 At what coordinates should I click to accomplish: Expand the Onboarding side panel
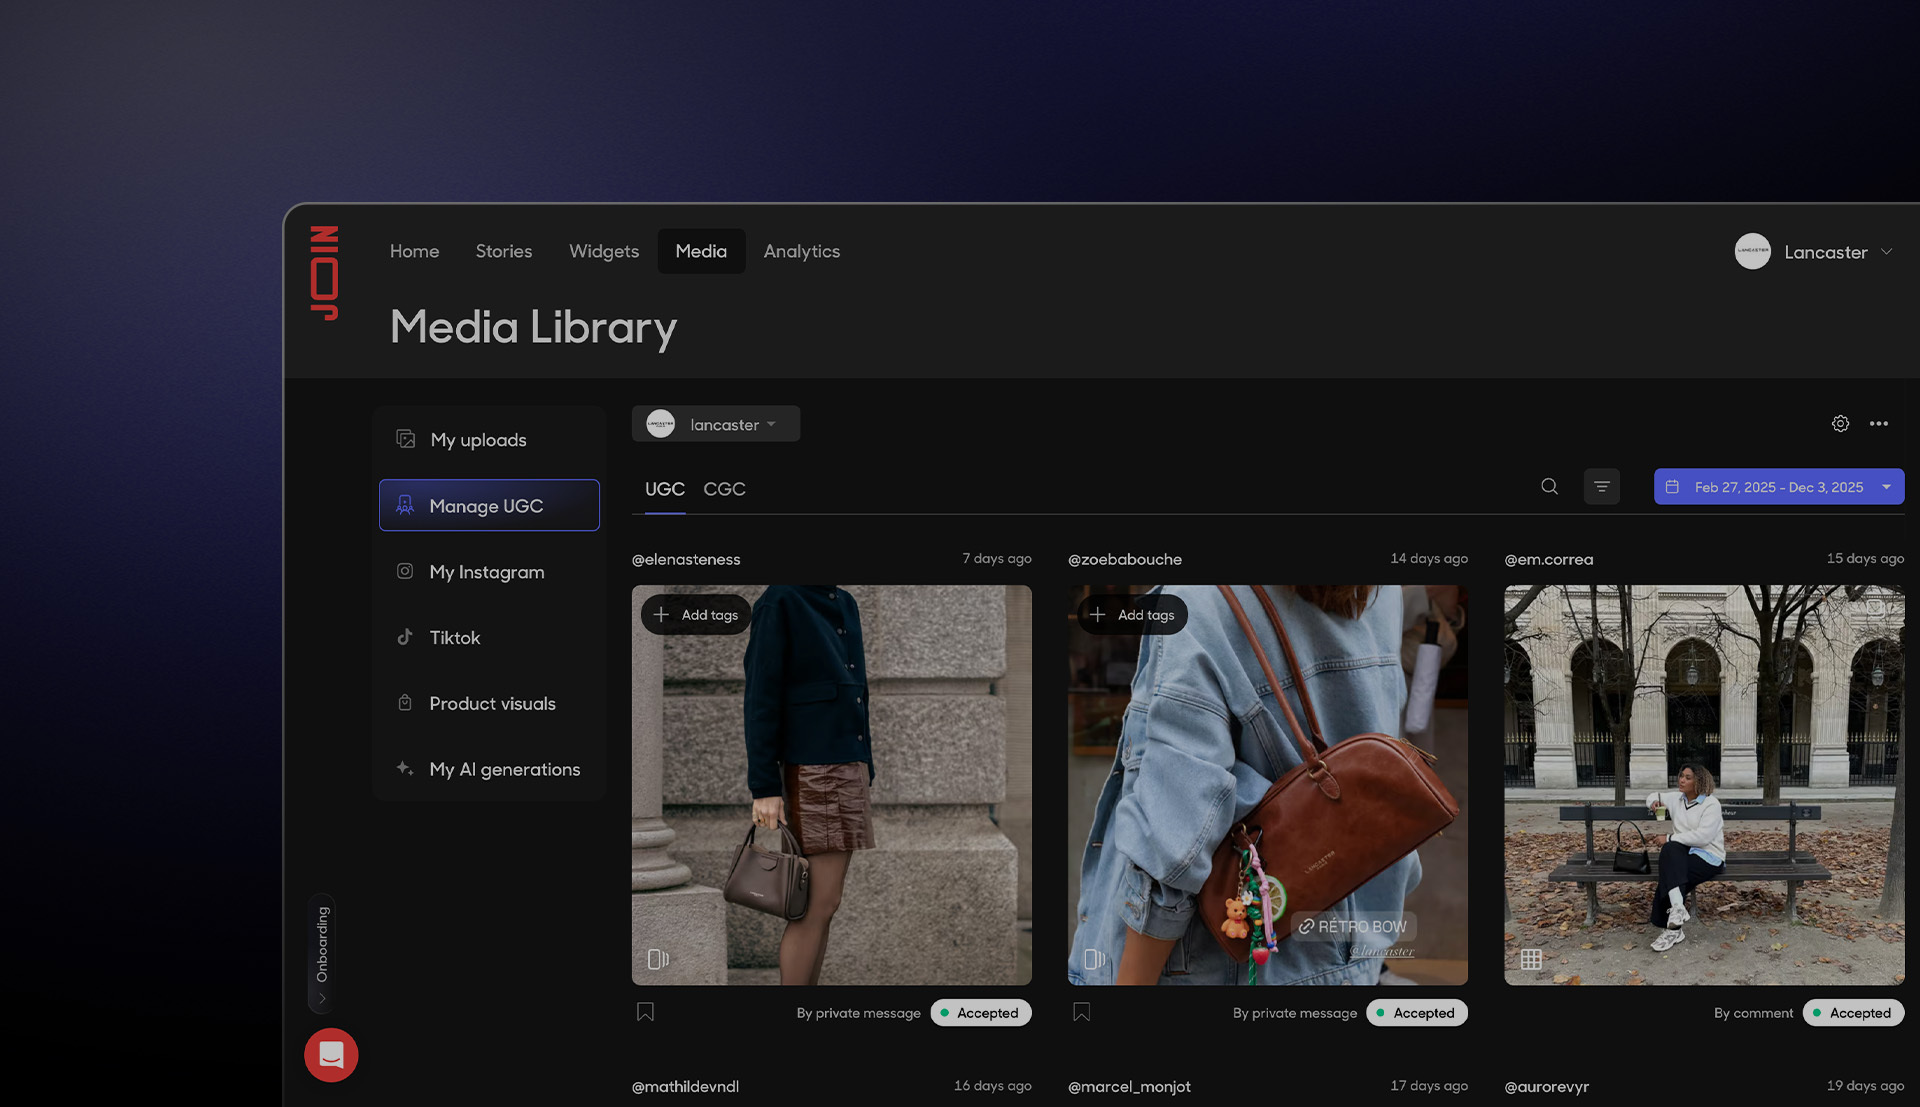(x=322, y=953)
